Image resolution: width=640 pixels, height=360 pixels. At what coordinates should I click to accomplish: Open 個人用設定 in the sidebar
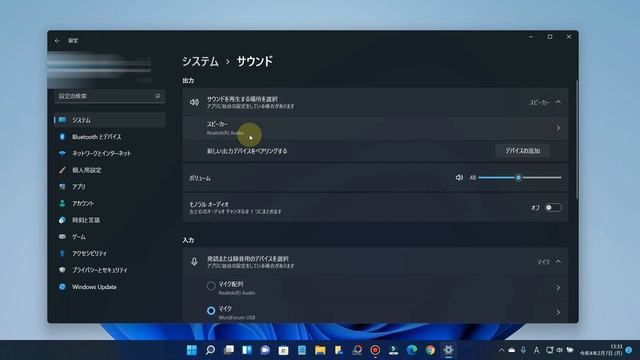(x=110, y=170)
